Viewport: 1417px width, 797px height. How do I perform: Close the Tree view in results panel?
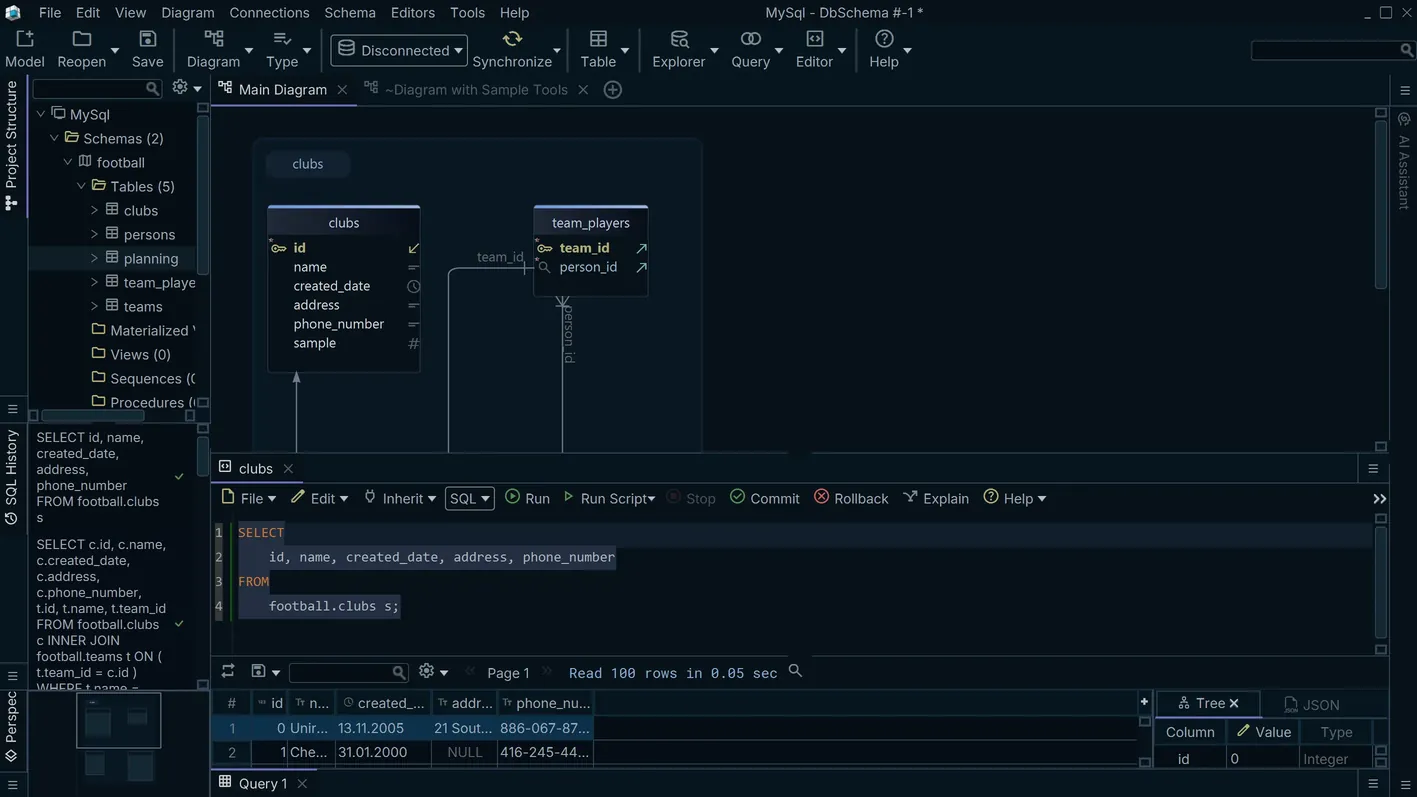pyautogui.click(x=1234, y=703)
